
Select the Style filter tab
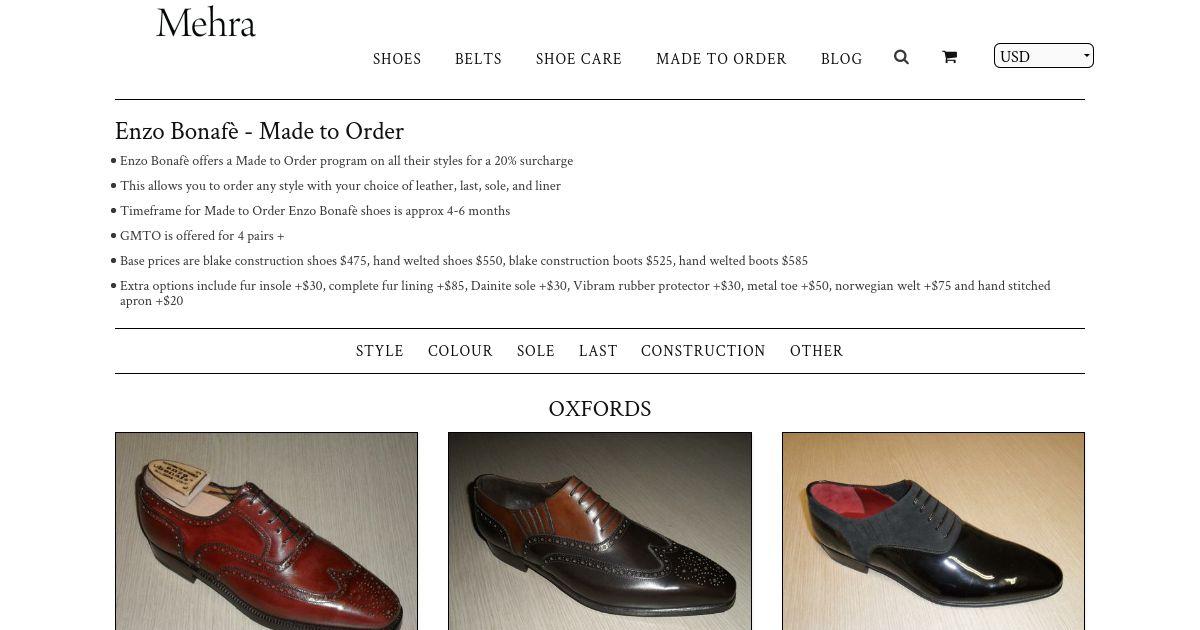point(380,351)
